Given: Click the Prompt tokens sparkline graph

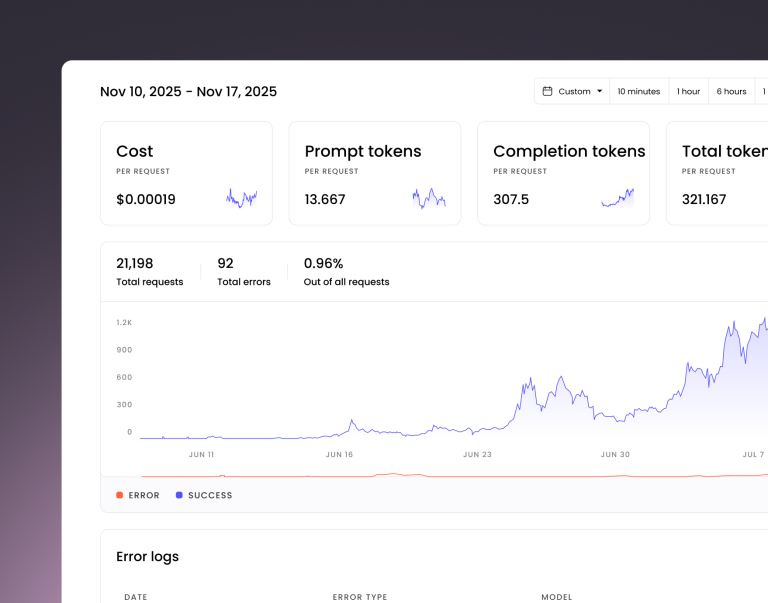Looking at the screenshot, I should (429, 198).
